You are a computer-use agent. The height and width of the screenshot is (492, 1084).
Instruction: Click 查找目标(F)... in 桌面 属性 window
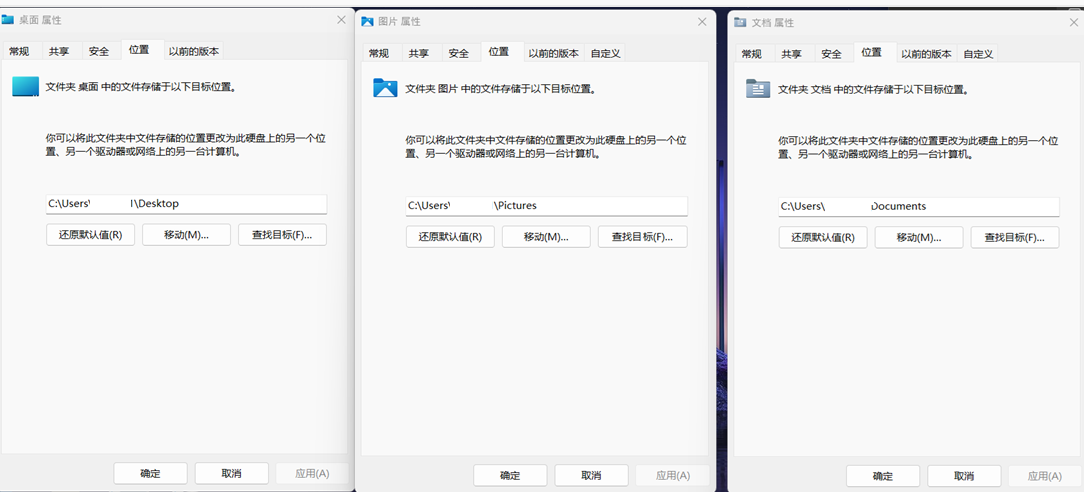(x=282, y=235)
